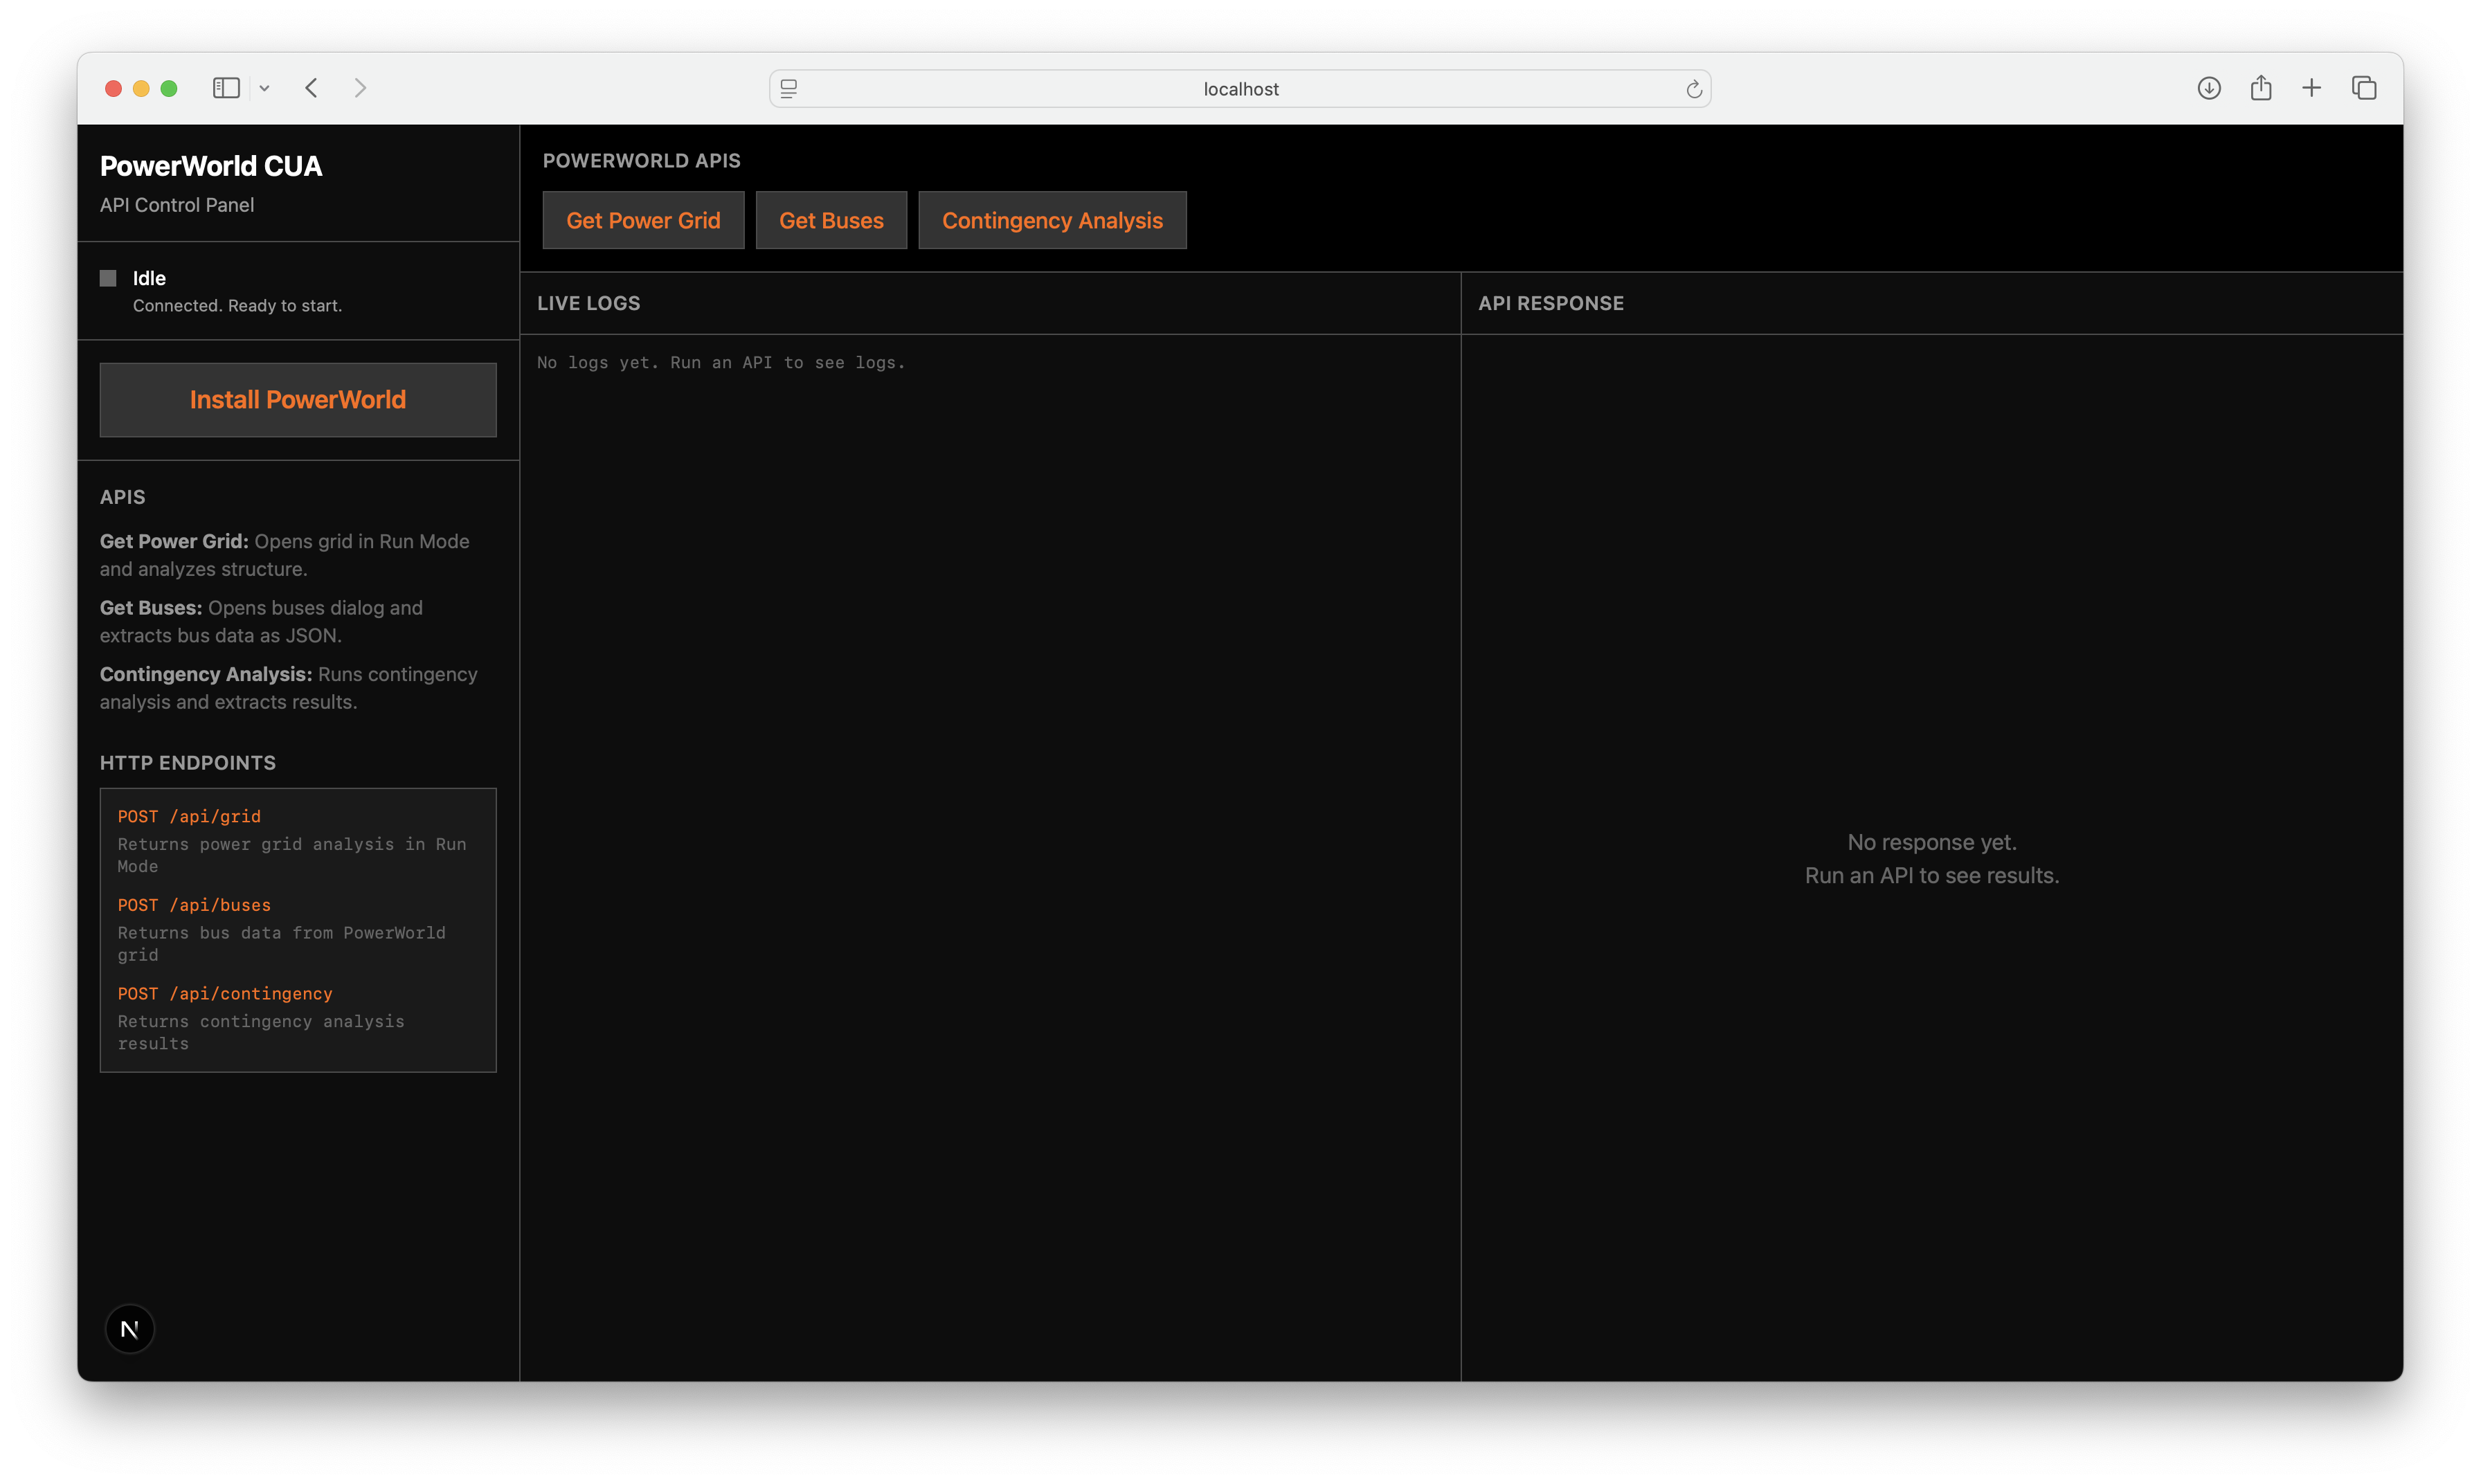2481x1484 pixels.
Task: Reload the localhost page
Action: coord(1694,89)
